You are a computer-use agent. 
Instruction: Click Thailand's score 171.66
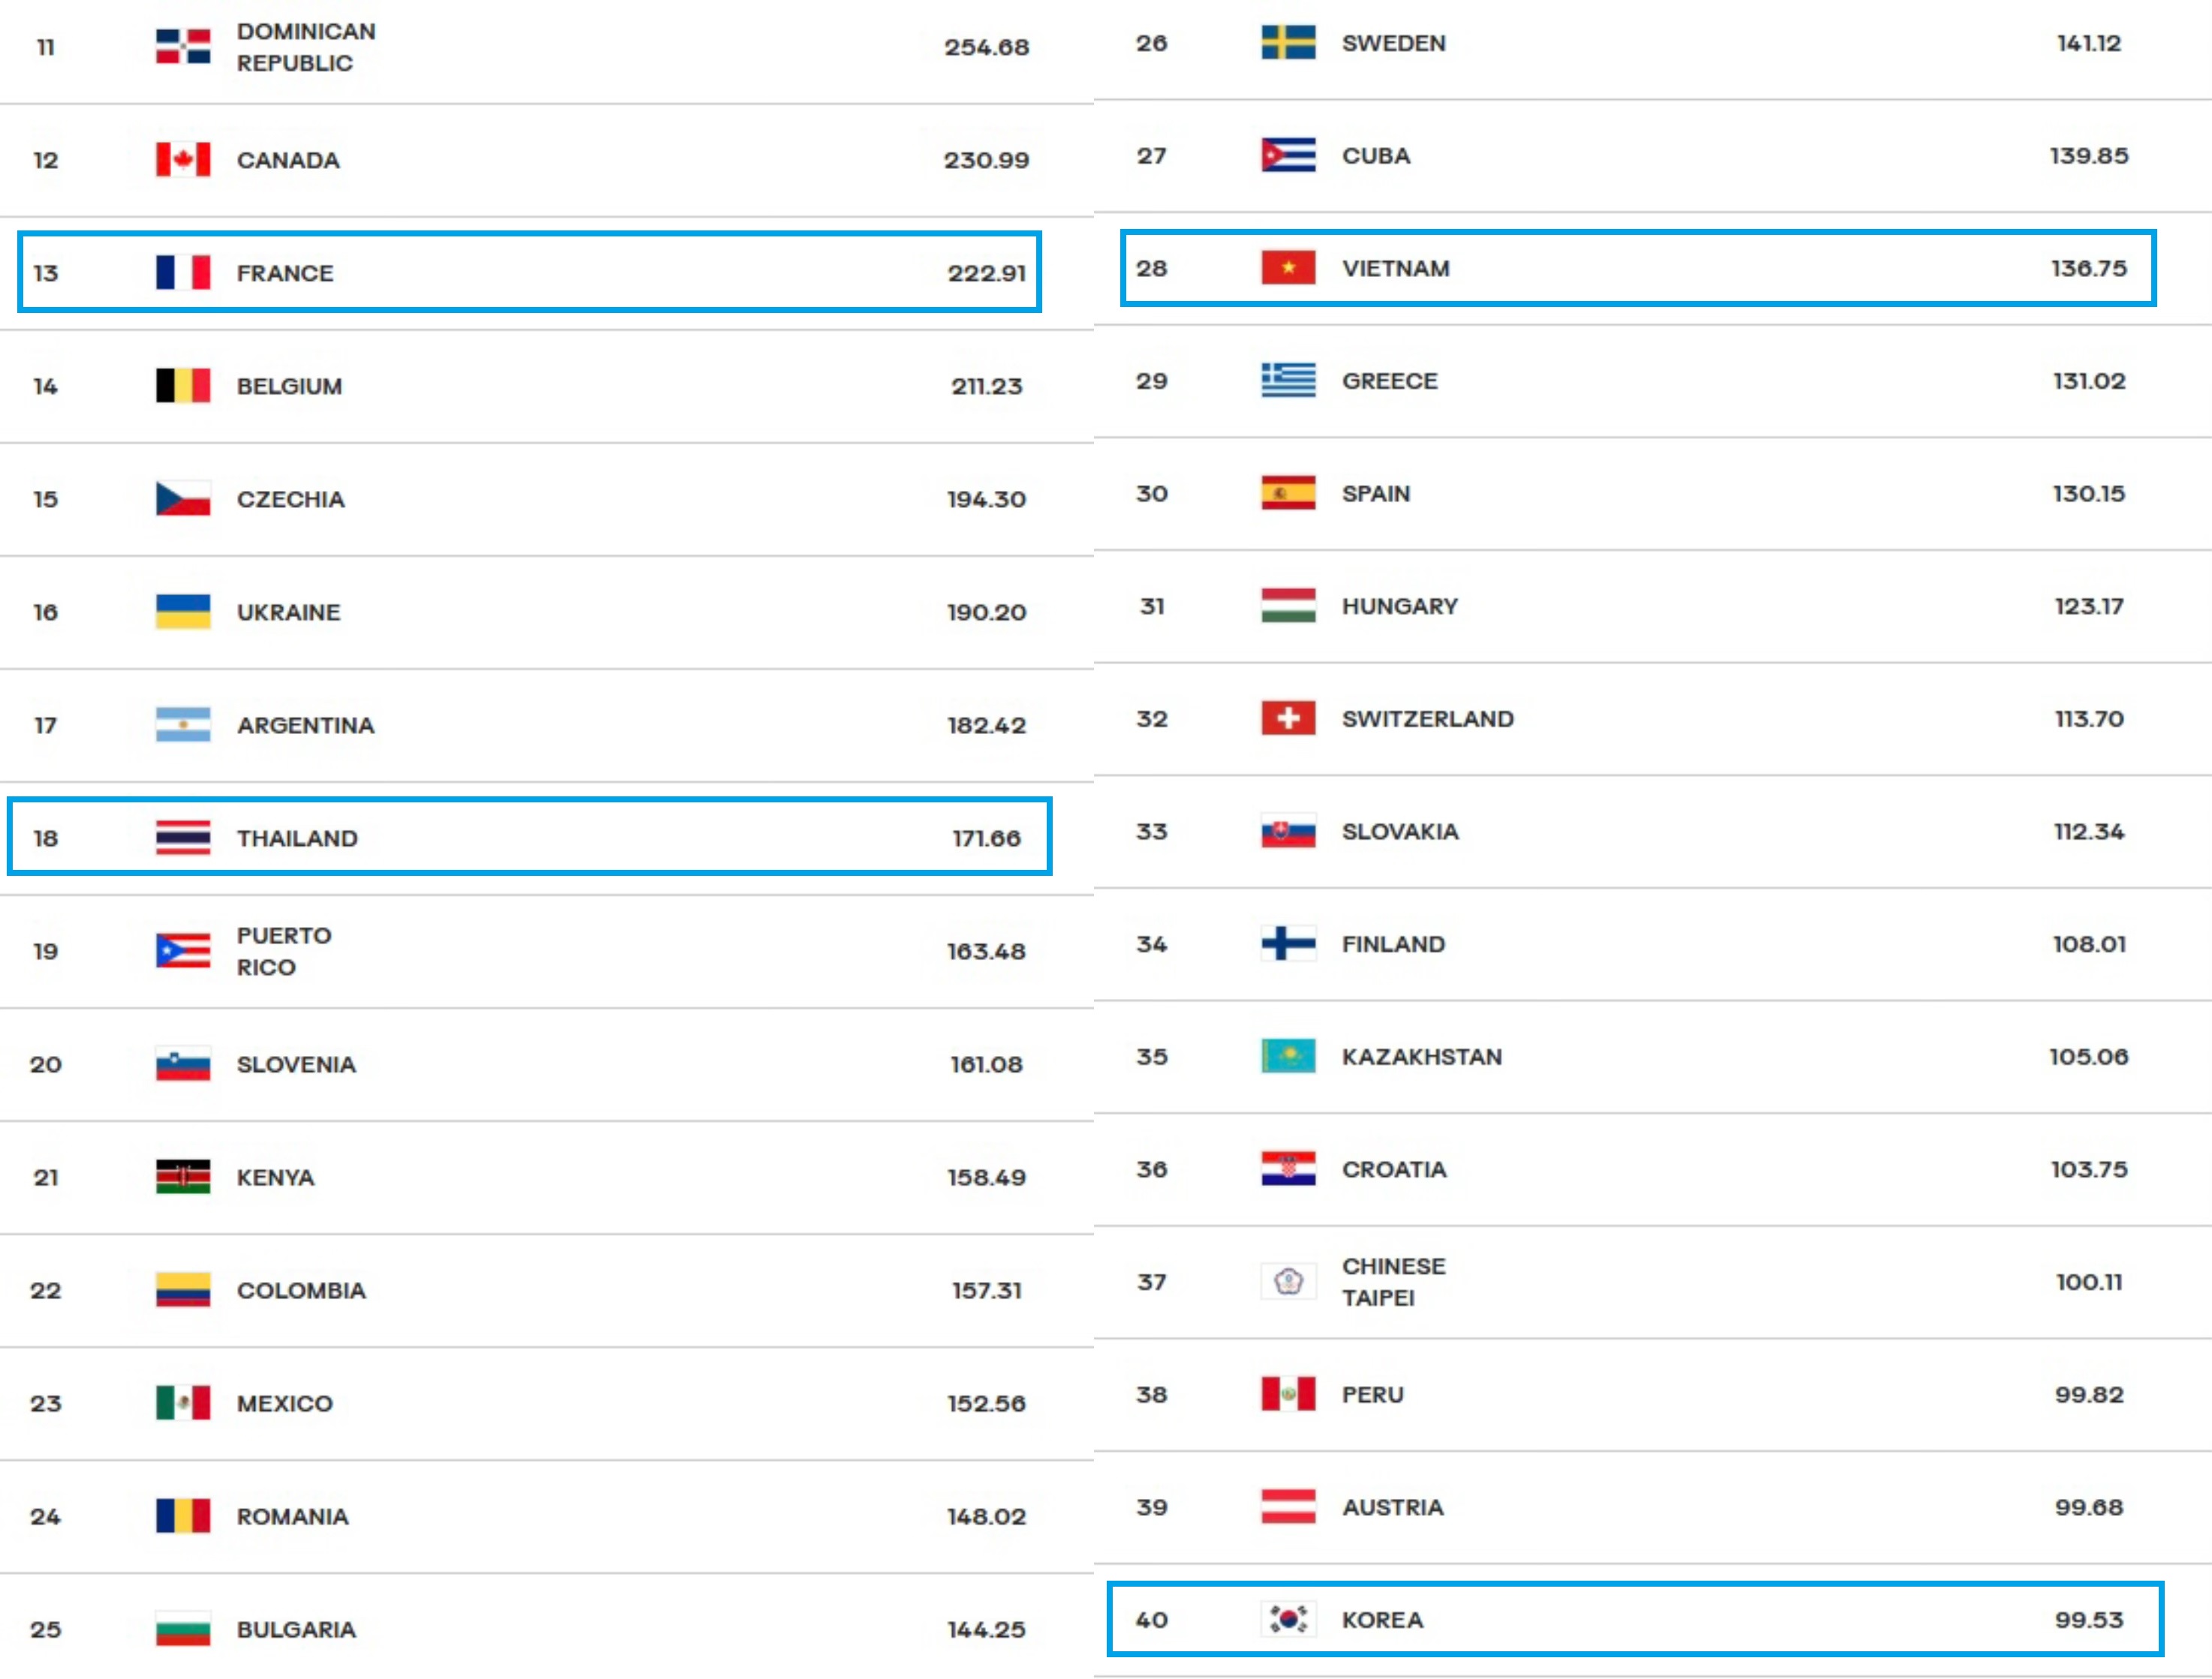pos(986,838)
